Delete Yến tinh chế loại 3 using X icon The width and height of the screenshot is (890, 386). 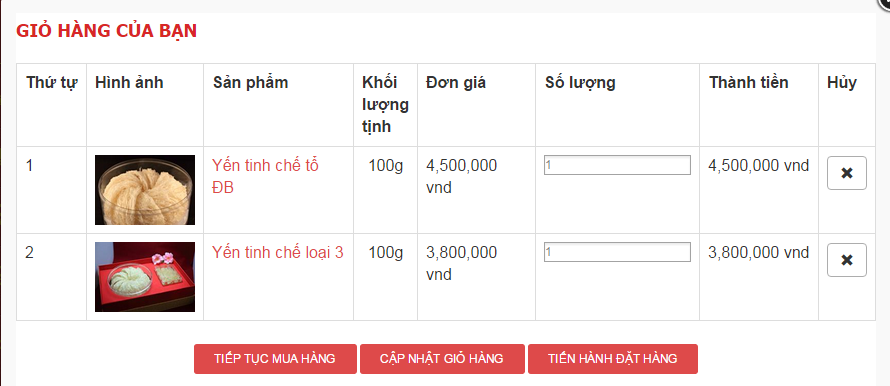click(846, 260)
